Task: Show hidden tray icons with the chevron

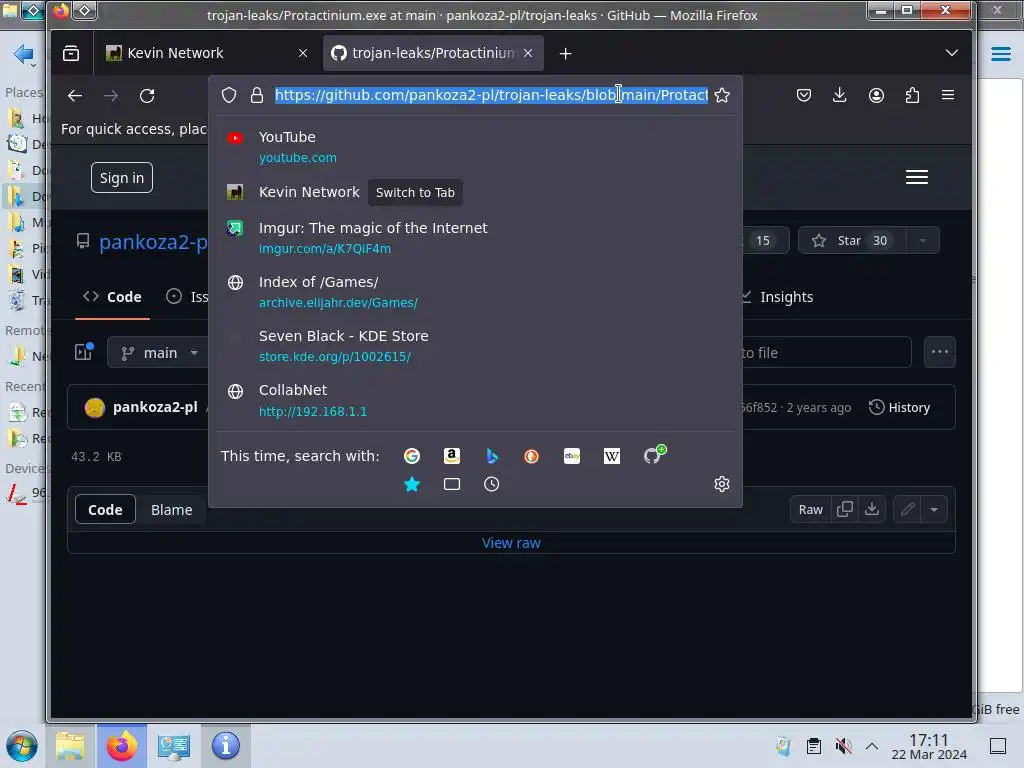Action: [x=872, y=746]
